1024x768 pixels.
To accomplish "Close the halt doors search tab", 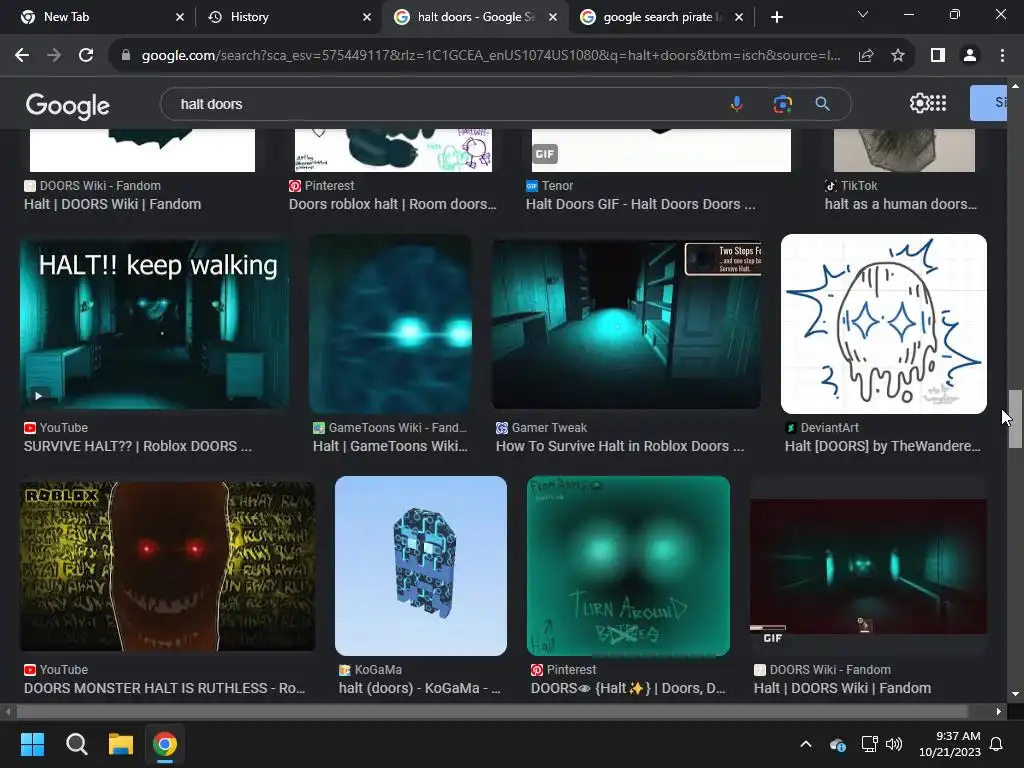I will click(553, 17).
